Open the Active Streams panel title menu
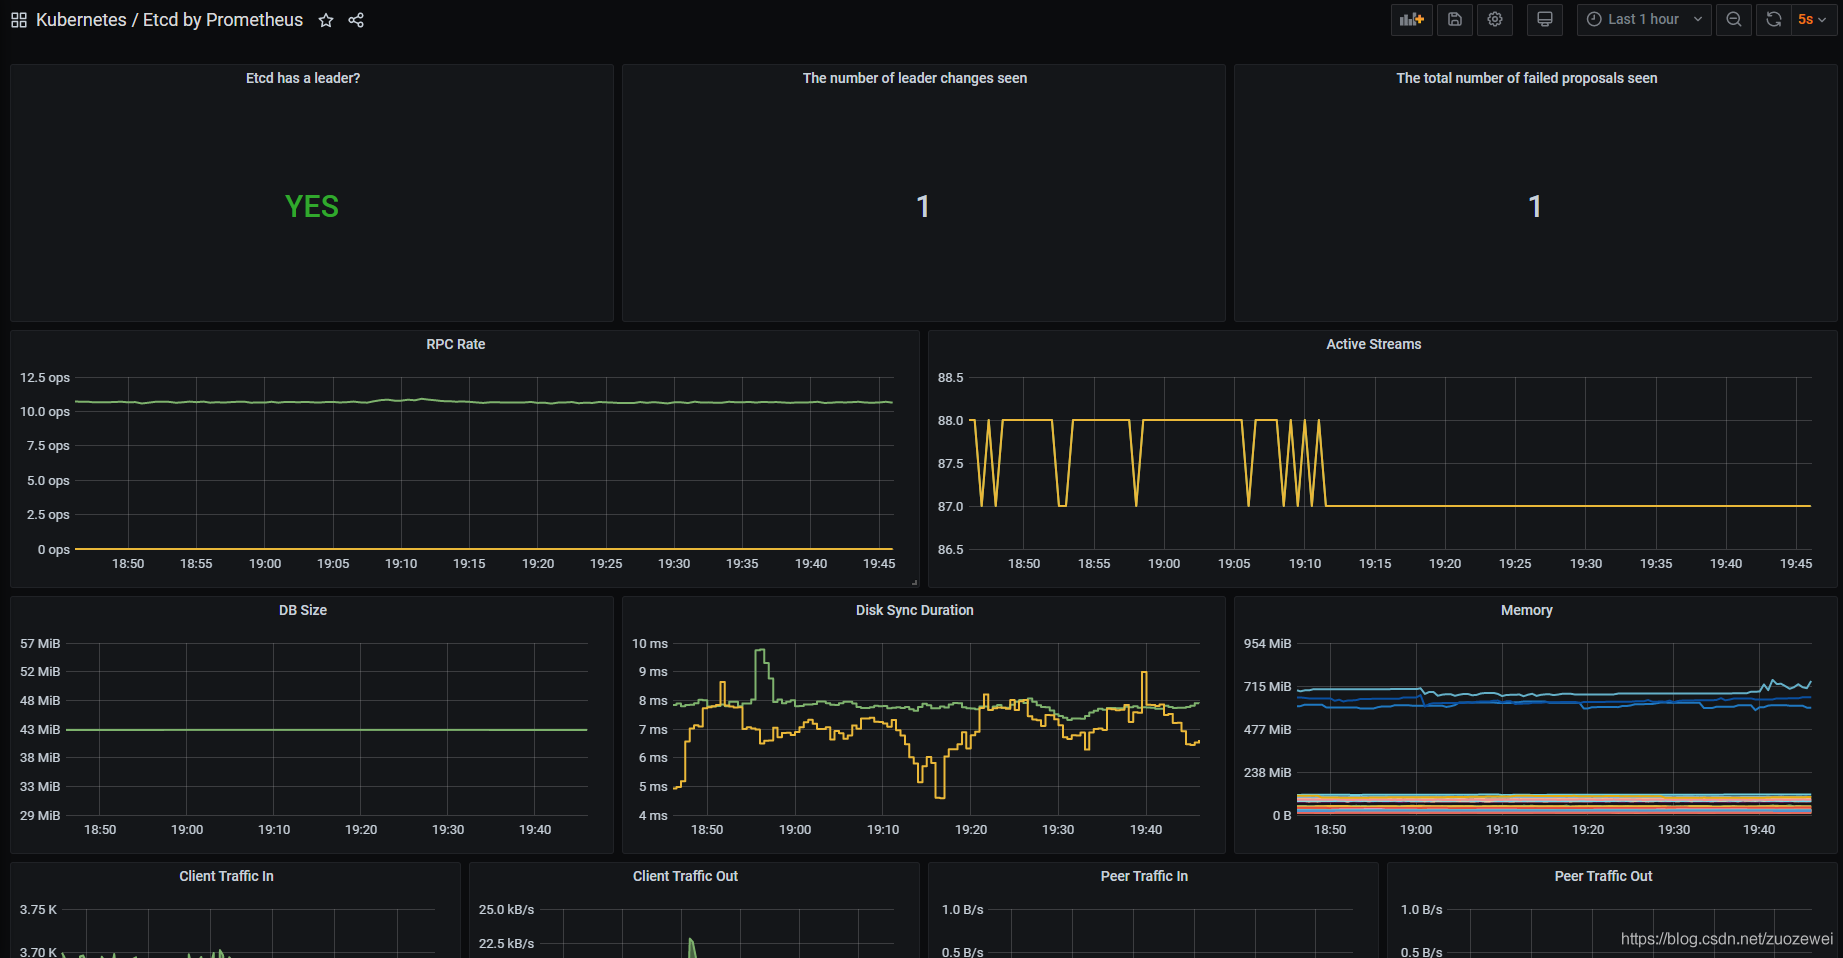Image resolution: width=1843 pixels, height=958 pixels. click(x=1373, y=344)
